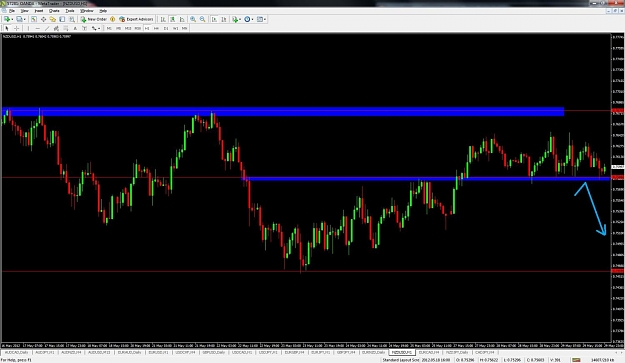This screenshot has width=625, height=363.
Task: Expand the Indicators dropdown arrow
Action: click(x=240, y=19)
